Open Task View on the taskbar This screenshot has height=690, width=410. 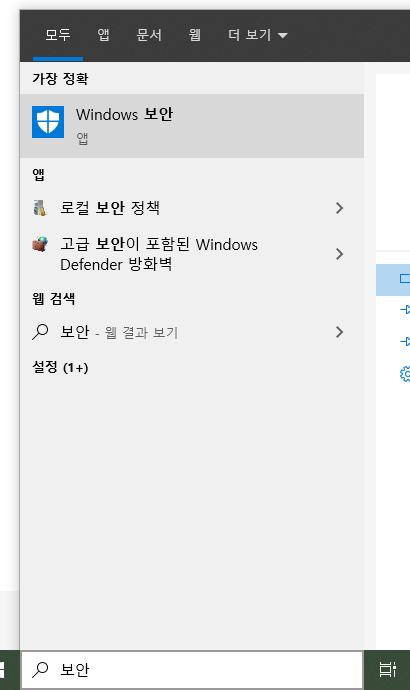click(x=387, y=670)
